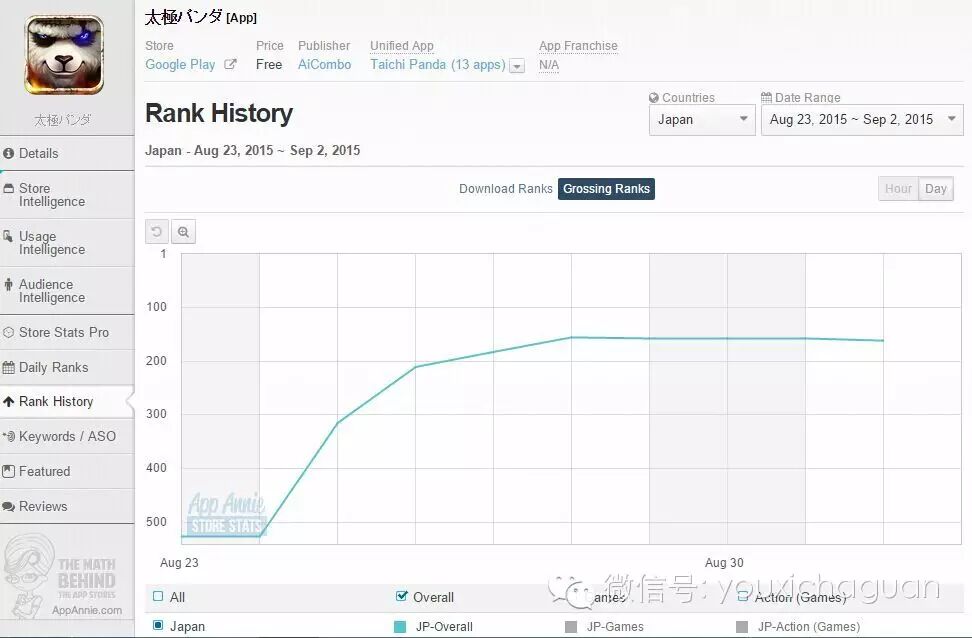Select the Hour granularity button

[898, 188]
